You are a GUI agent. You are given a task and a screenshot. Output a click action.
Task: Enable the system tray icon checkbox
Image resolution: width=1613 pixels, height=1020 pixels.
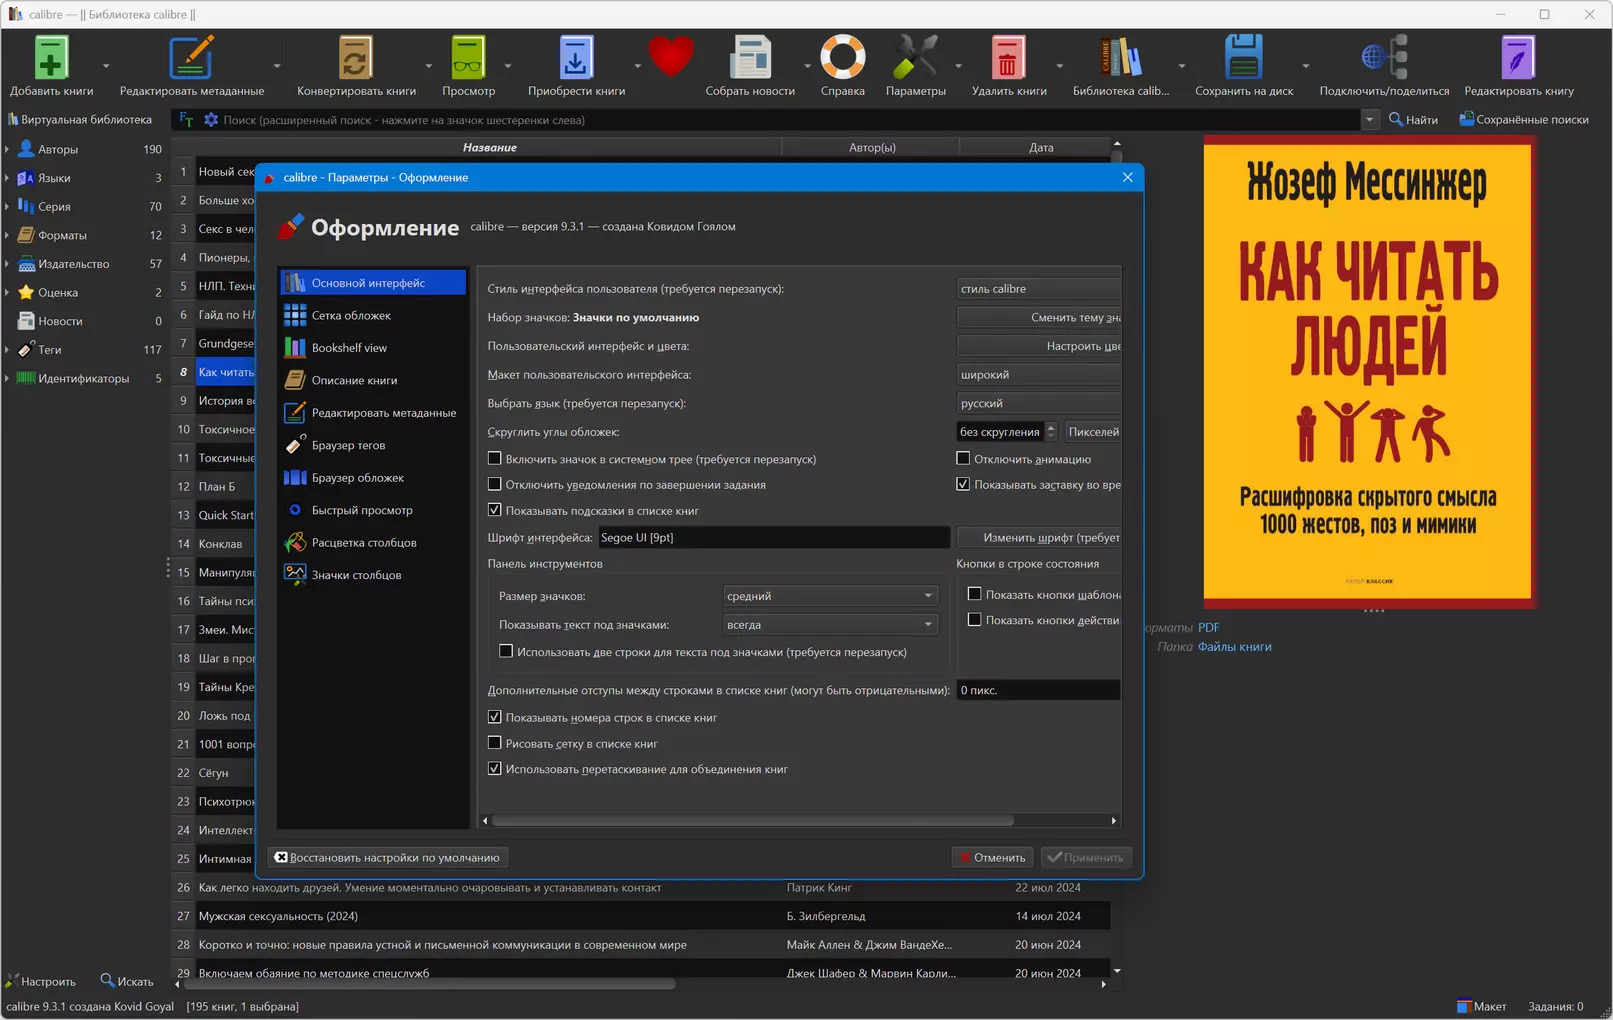(495, 459)
